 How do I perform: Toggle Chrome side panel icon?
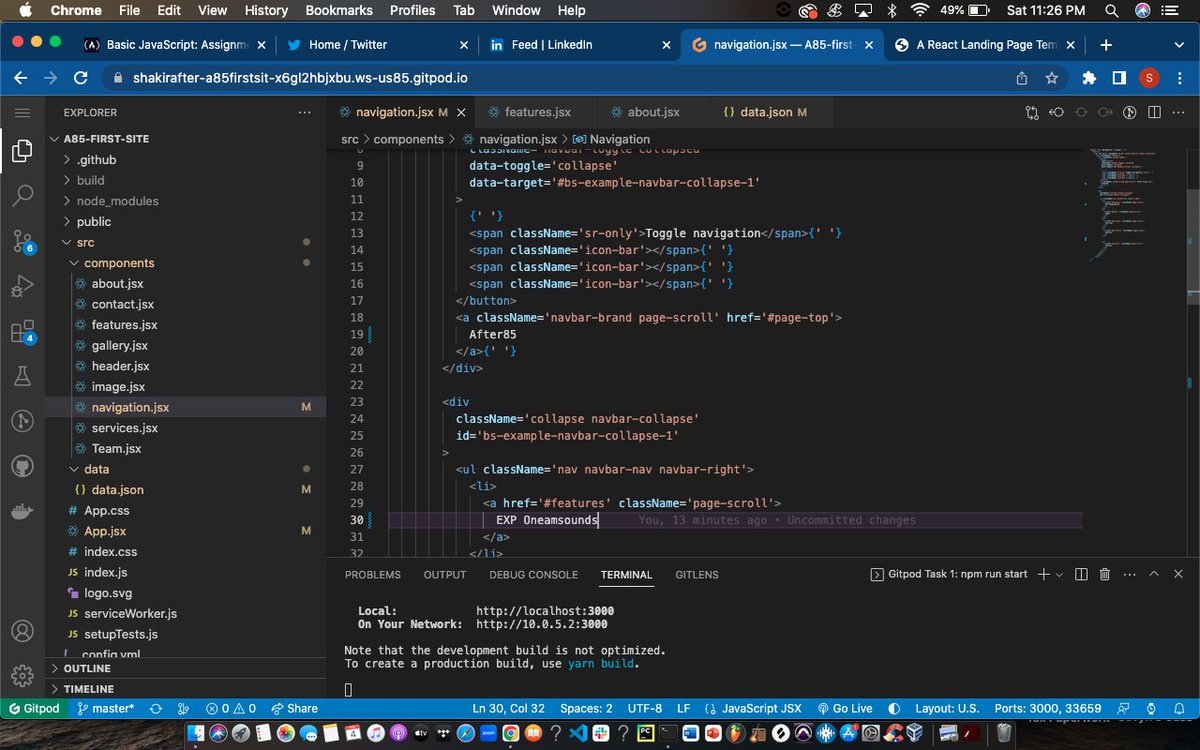coord(1119,78)
